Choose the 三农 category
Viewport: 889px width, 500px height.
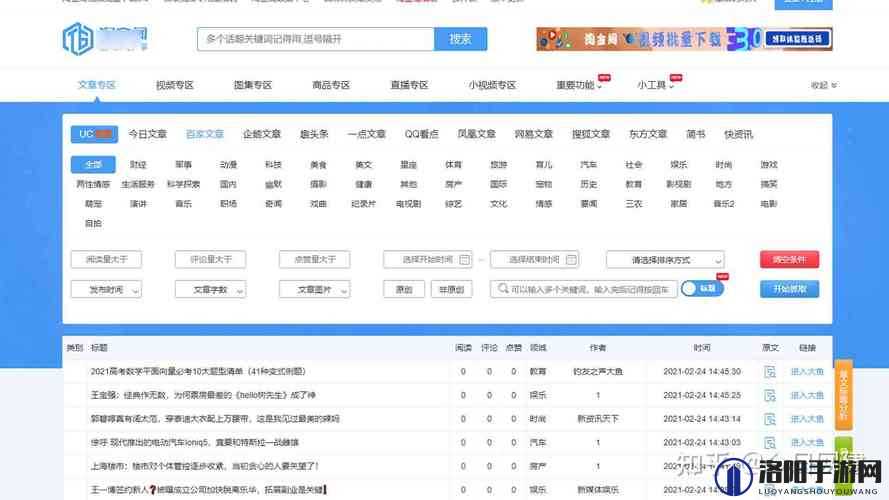point(633,204)
